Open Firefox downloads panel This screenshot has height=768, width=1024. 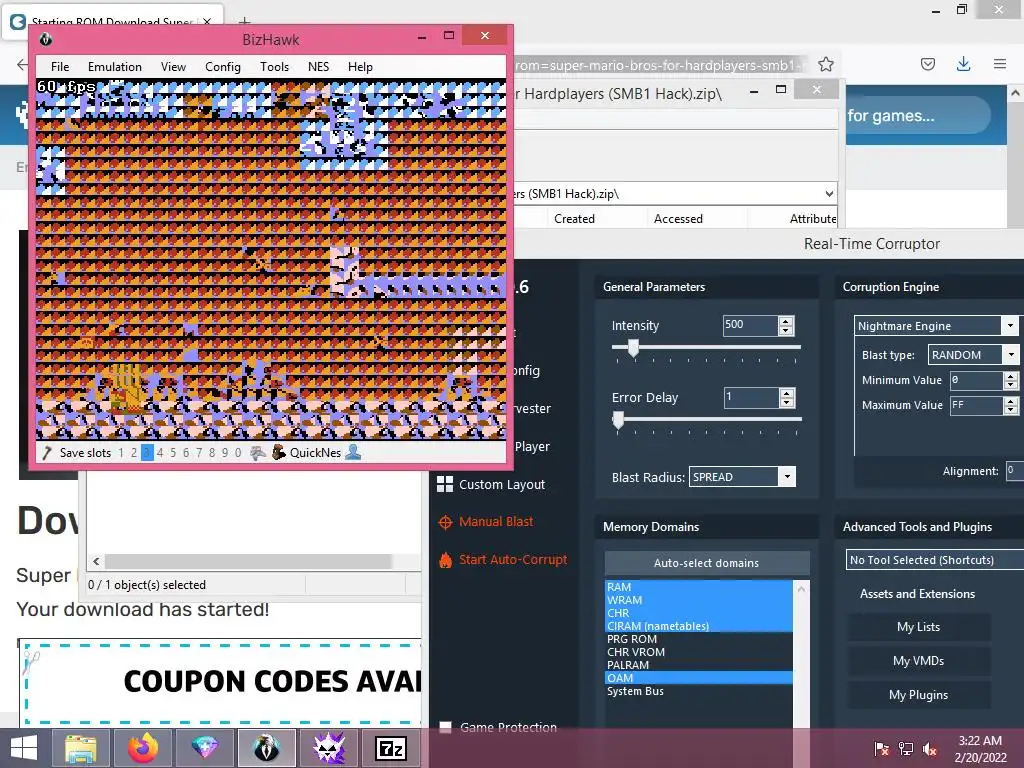click(x=963, y=64)
